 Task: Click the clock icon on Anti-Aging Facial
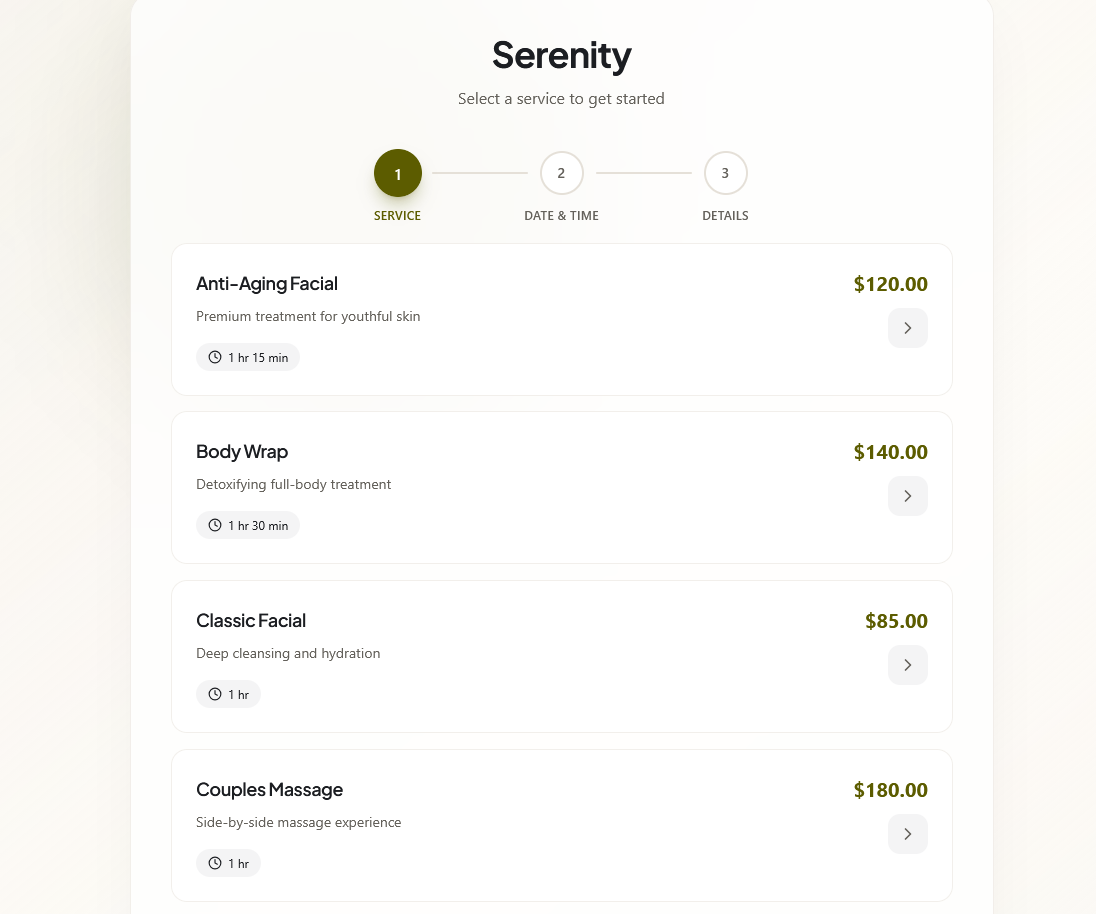coord(215,357)
